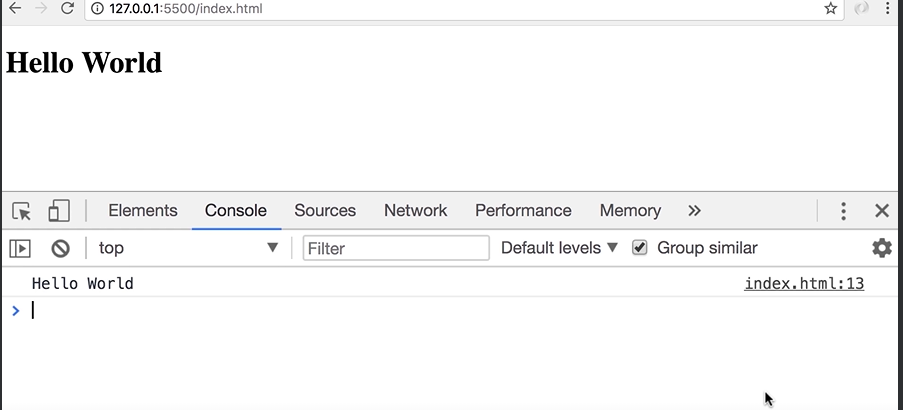The width and height of the screenshot is (903, 410).
Task: Show more DevTools tabs chevron
Action: 695,211
